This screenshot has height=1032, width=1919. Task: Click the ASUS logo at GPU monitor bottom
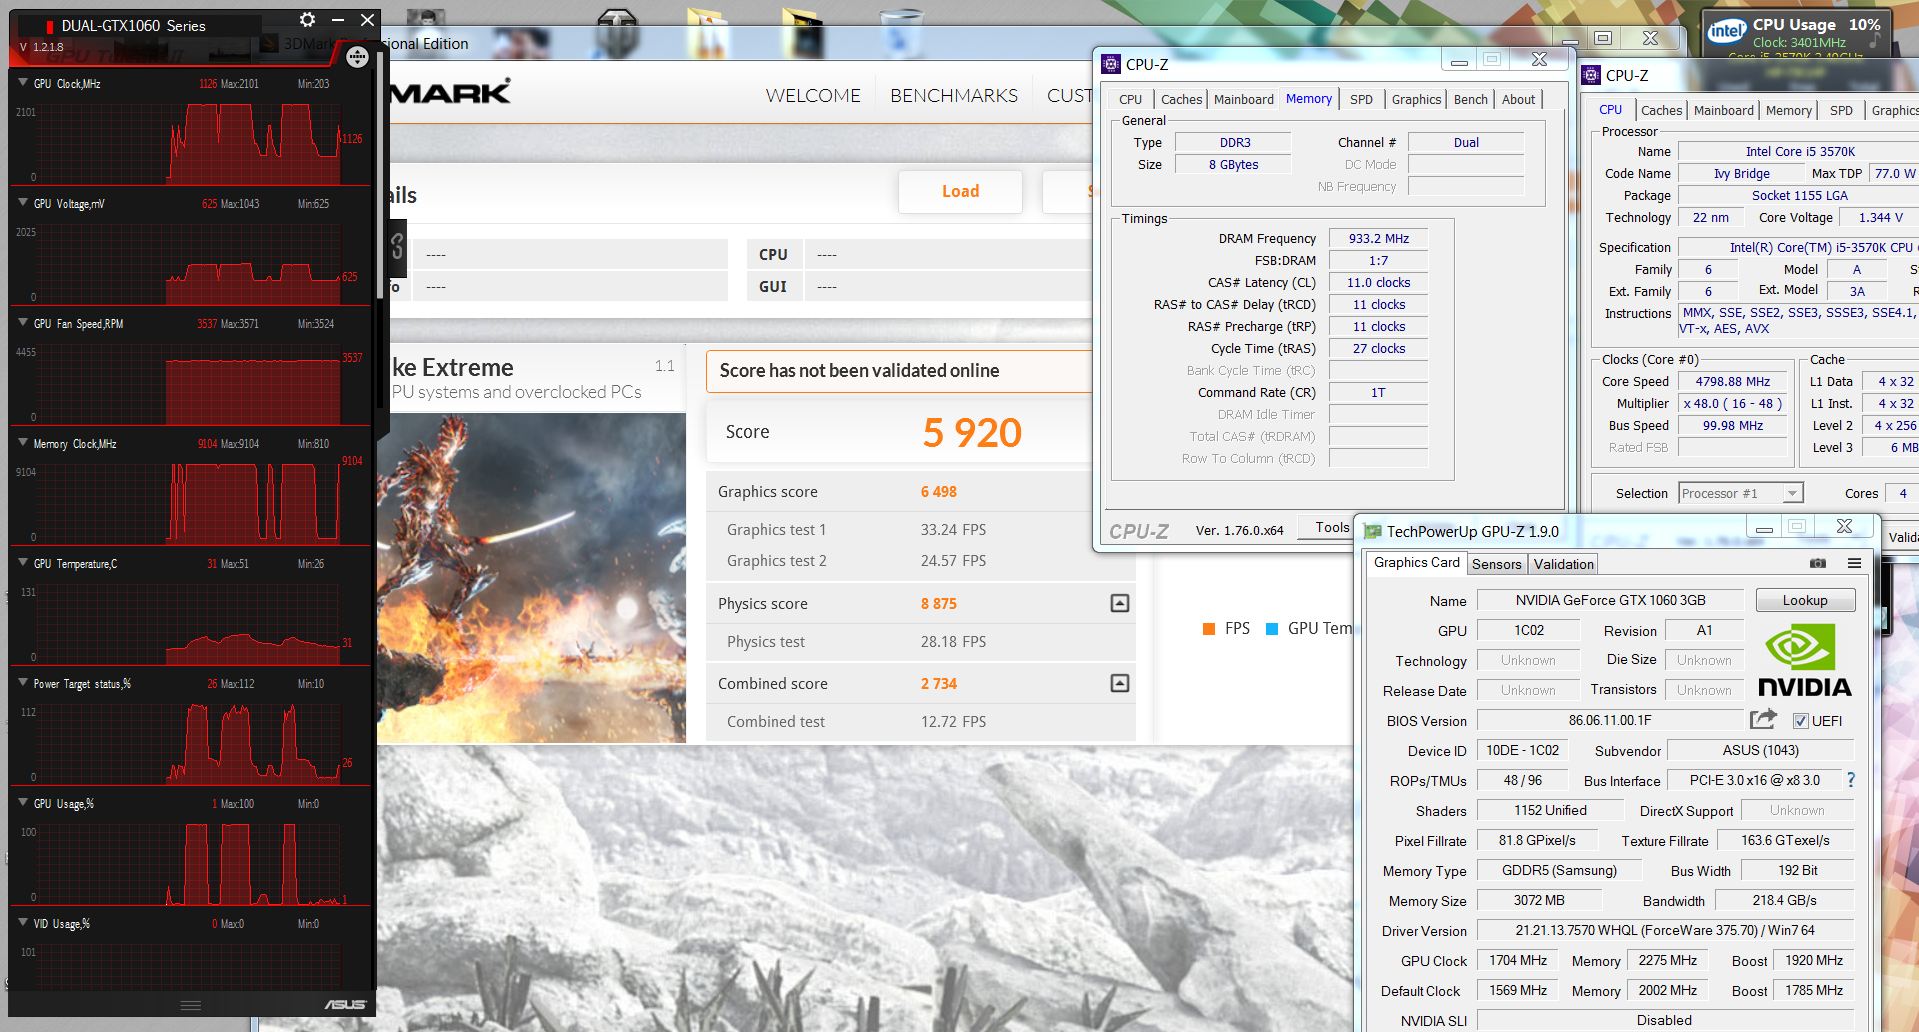[345, 1004]
